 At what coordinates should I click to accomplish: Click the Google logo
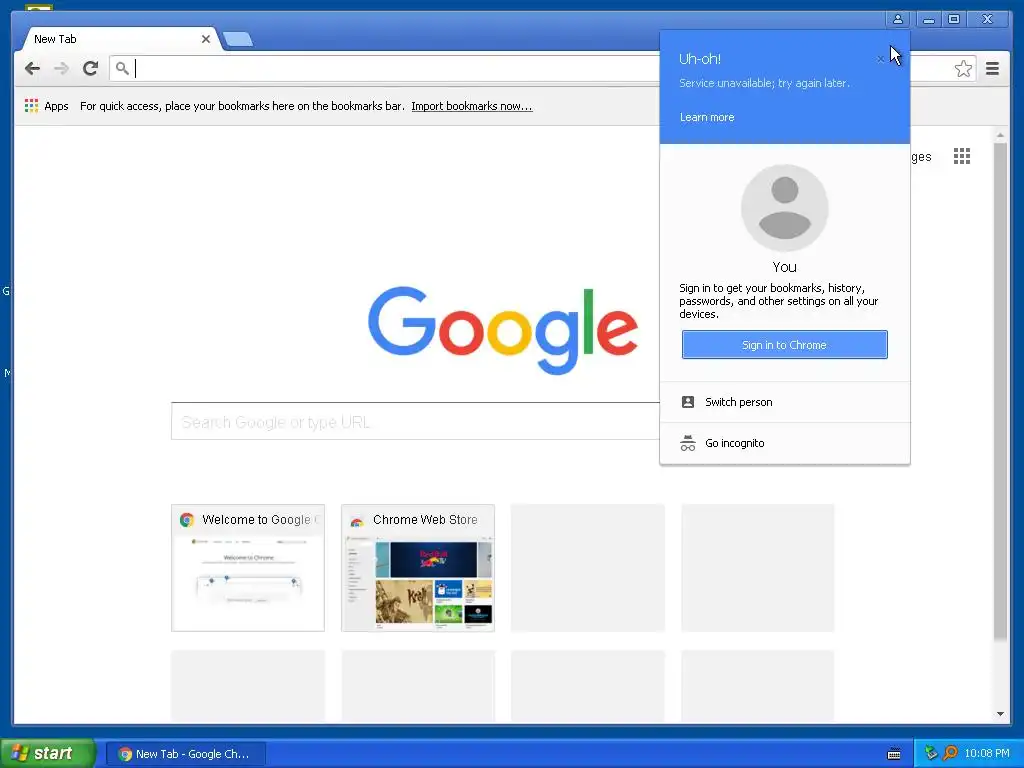pos(502,330)
